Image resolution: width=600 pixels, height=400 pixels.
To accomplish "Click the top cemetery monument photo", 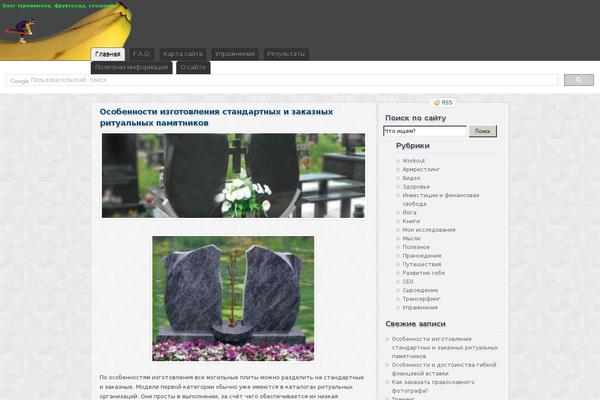I will (233, 175).
